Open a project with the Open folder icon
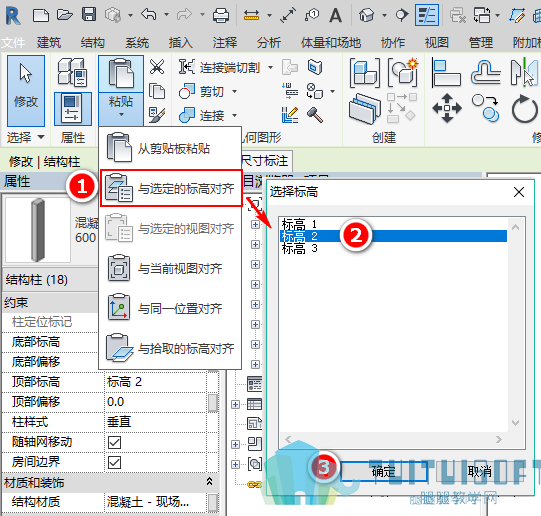The image size is (541, 516). pyautogui.click(x=65, y=15)
